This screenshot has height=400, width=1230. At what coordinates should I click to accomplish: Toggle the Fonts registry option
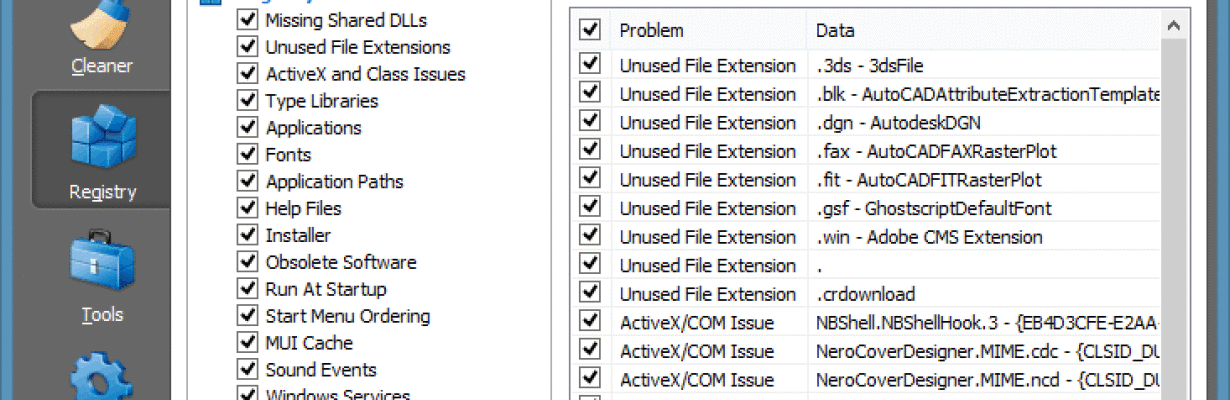[247, 155]
